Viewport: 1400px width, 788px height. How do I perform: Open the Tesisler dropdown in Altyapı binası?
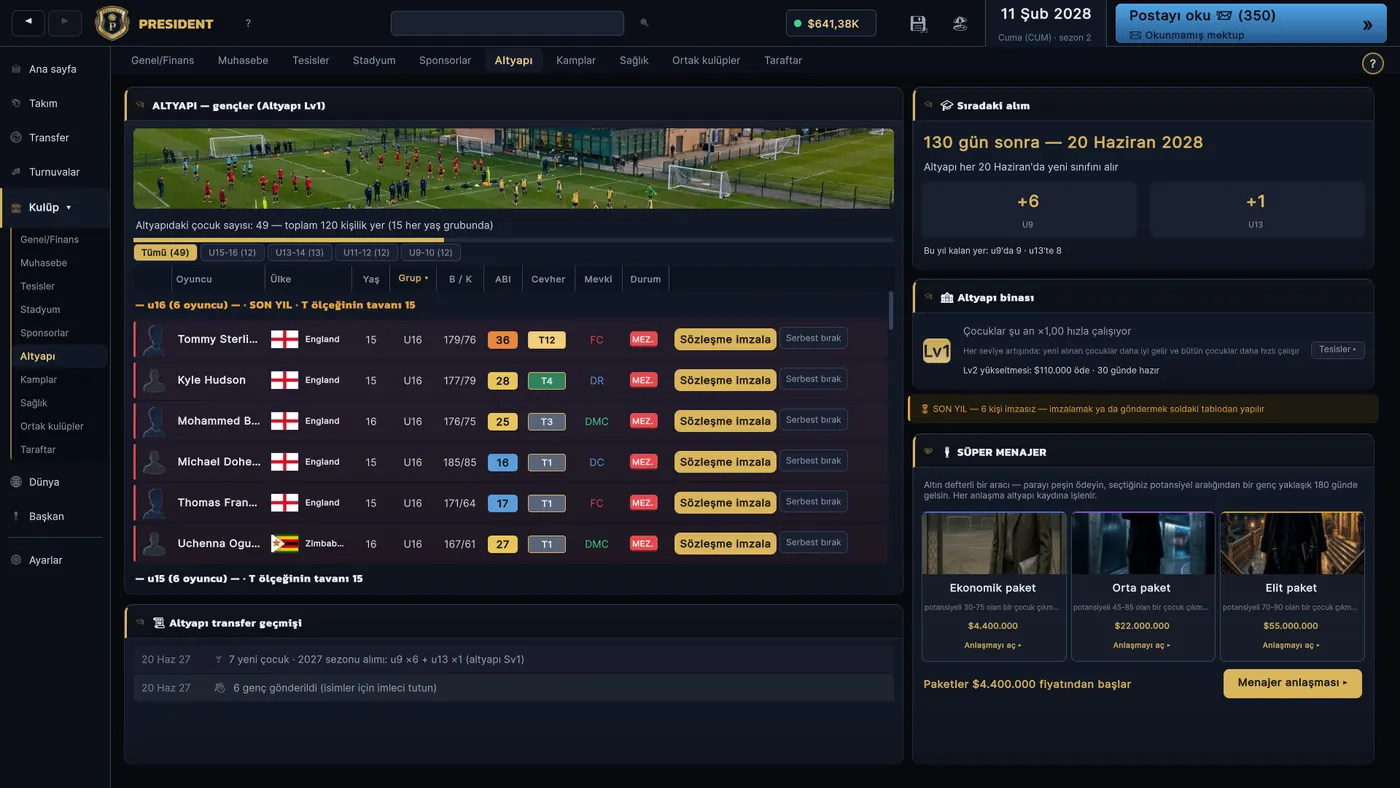(1337, 350)
